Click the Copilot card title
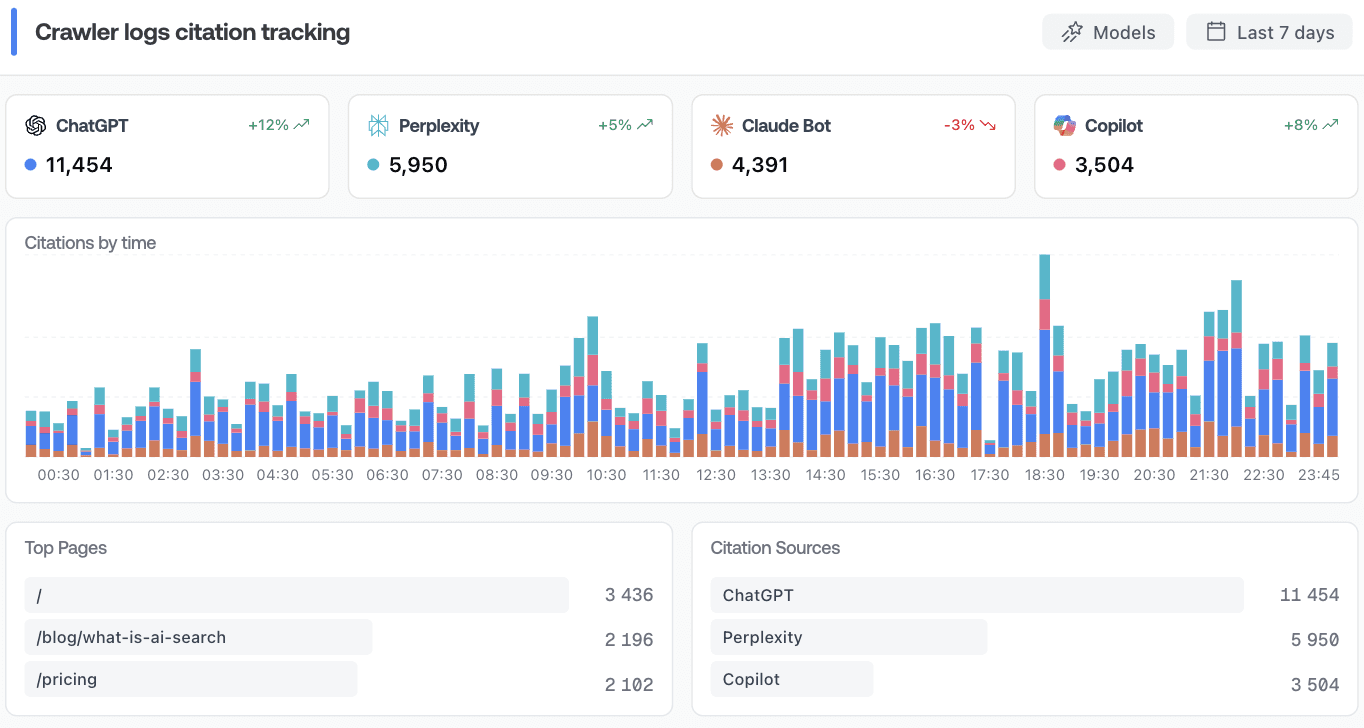Screen dimensions: 1364x728 (x=1114, y=126)
